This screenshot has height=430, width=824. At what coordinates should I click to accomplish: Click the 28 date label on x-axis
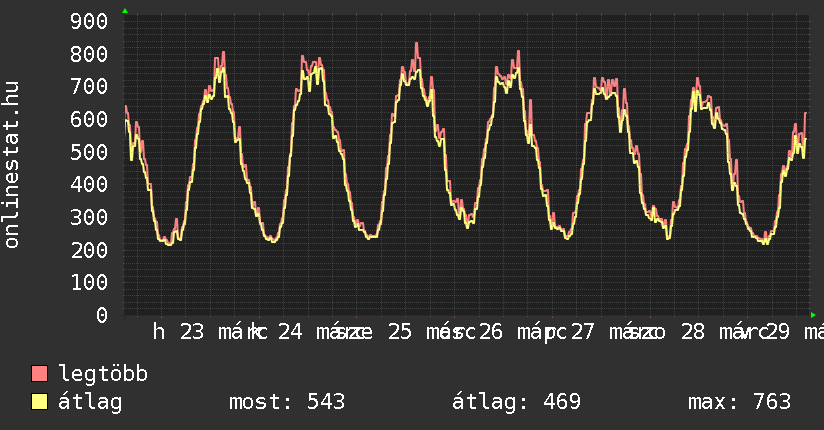tap(692, 332)
